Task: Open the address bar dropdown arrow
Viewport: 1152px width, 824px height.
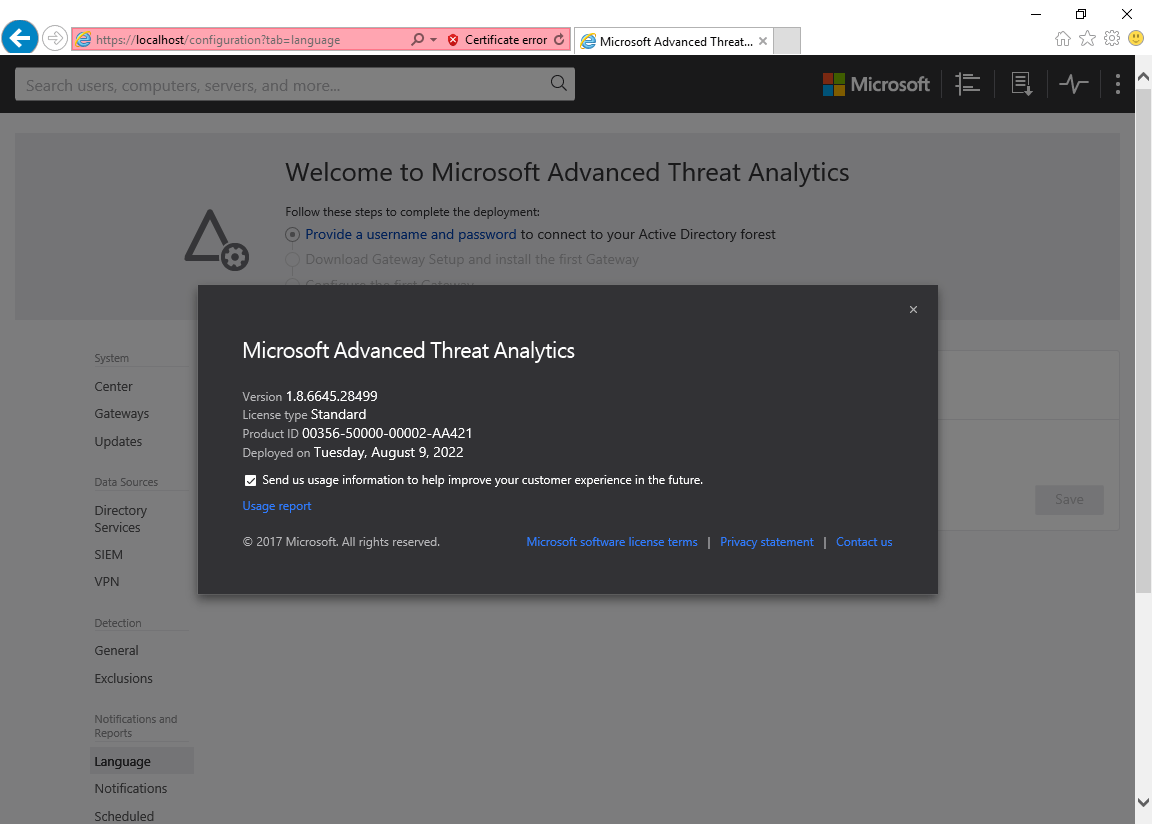Action: pyautogui.click(x=433, y=40)
